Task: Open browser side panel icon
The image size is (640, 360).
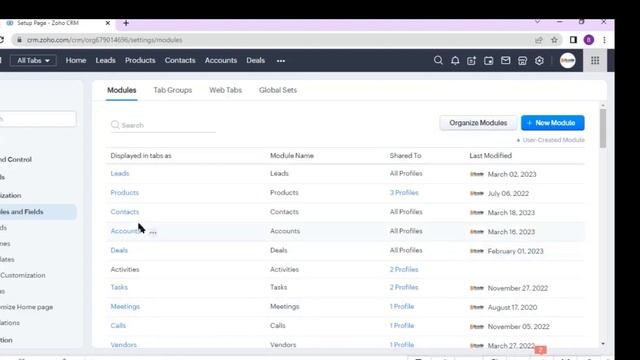Action: 573,40
